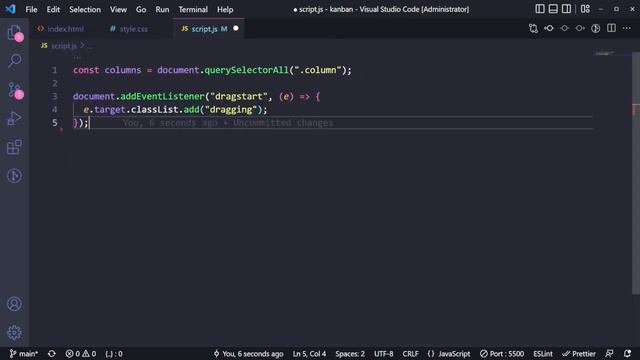Open the Customize Layout icon
Viewport: 640px width, 360px height.
585,9
